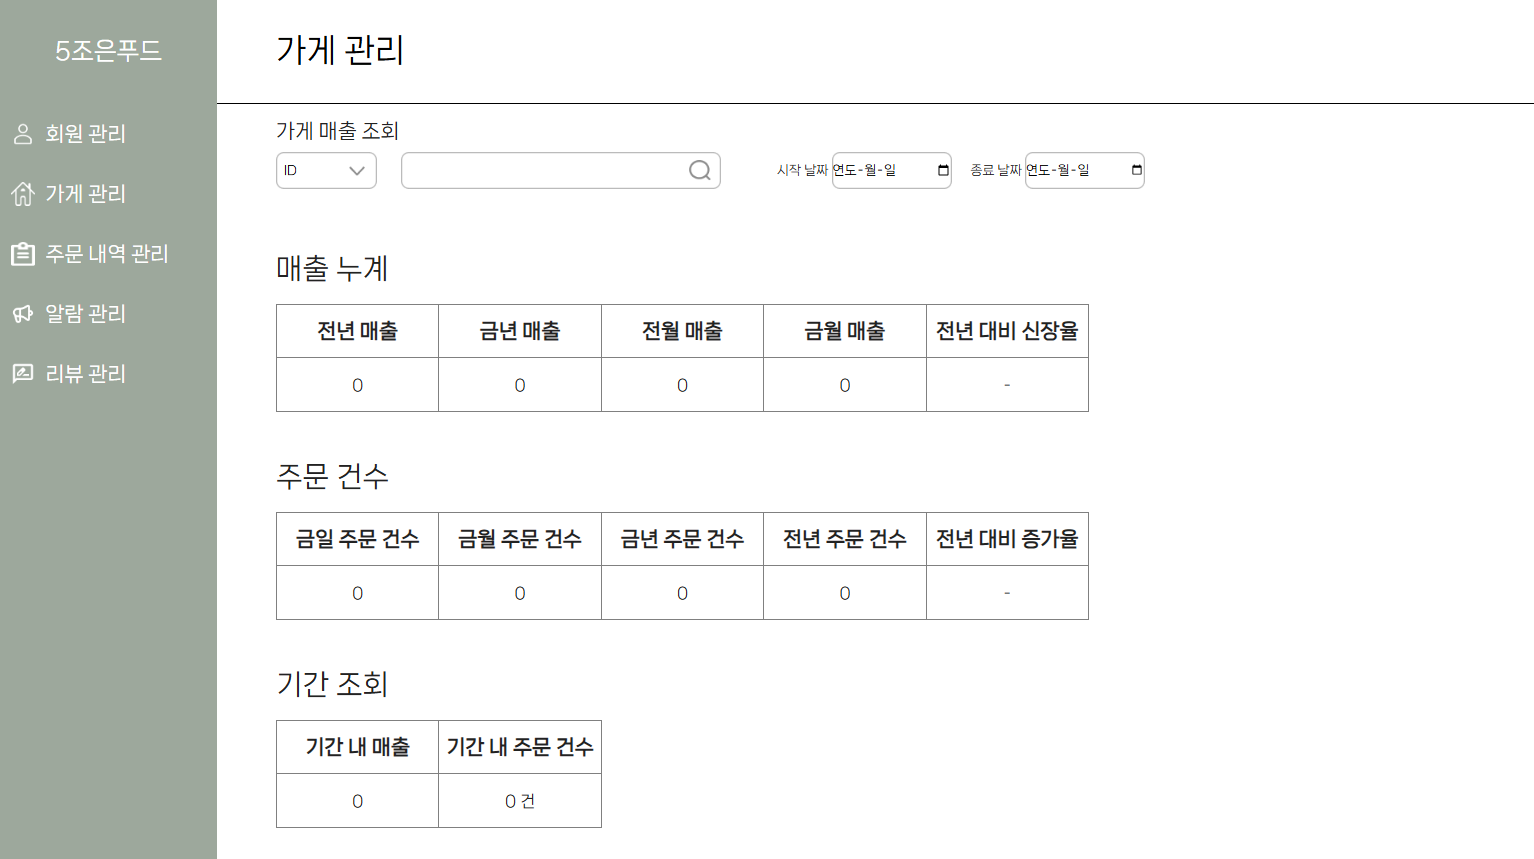
Task: Select the 전년 대비 신장율 column header
Action: click(1007, 331)
